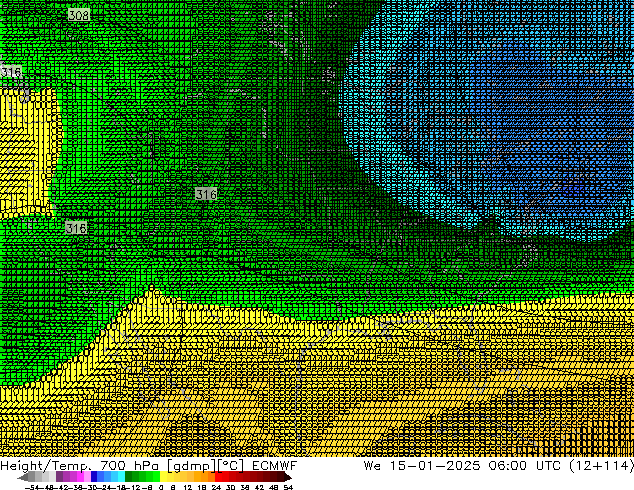Click the 308 contour label
The image size is (634, 490).
pos(78,15)
